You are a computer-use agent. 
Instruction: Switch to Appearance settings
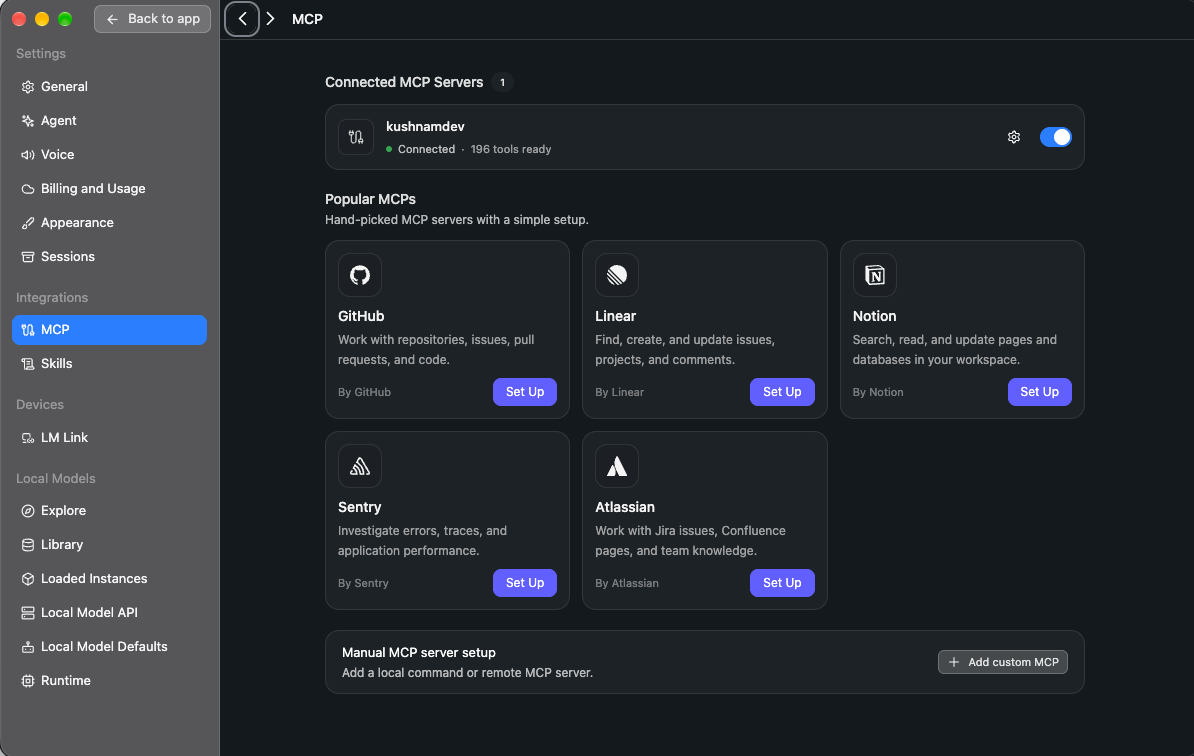(x=110, y=223)
